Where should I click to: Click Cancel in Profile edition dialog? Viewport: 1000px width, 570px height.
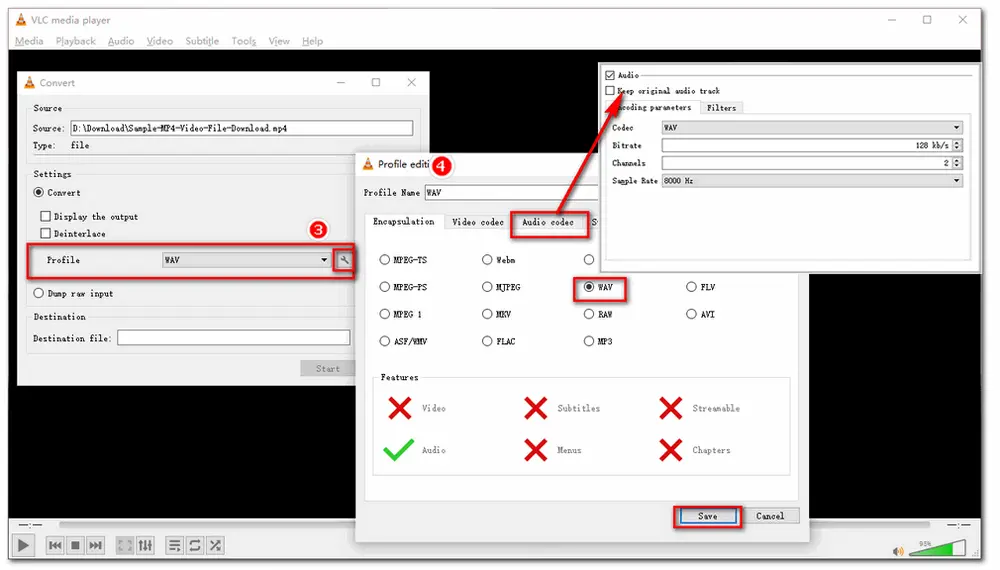[x=770, y=516]
